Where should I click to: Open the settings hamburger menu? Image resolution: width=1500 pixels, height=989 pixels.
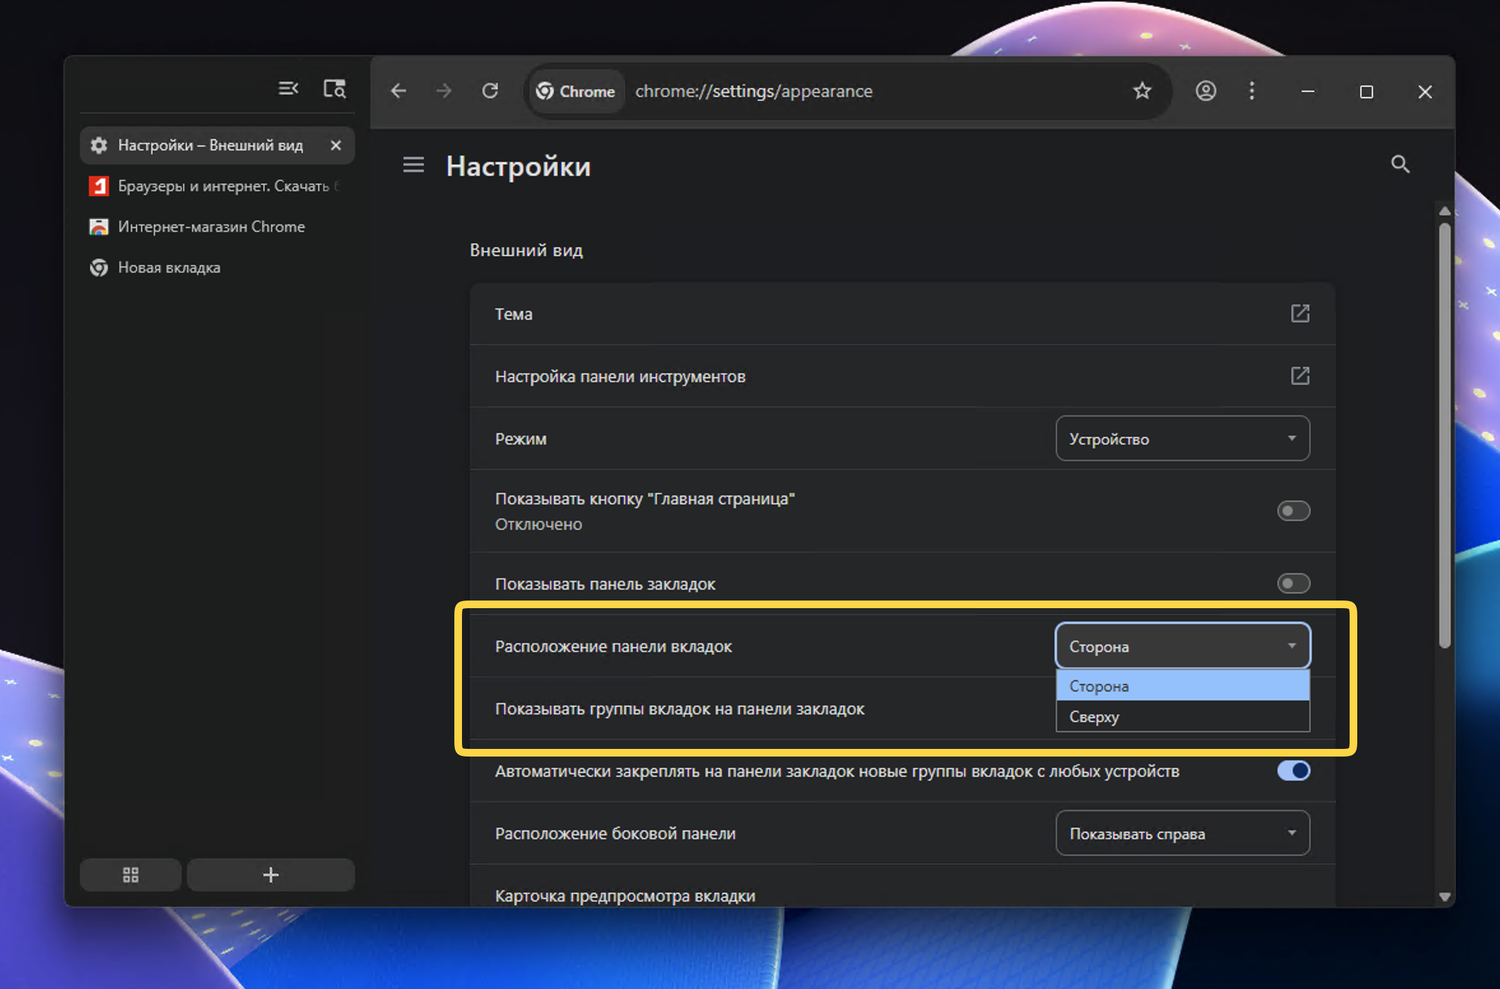click(x=414, y=165)
